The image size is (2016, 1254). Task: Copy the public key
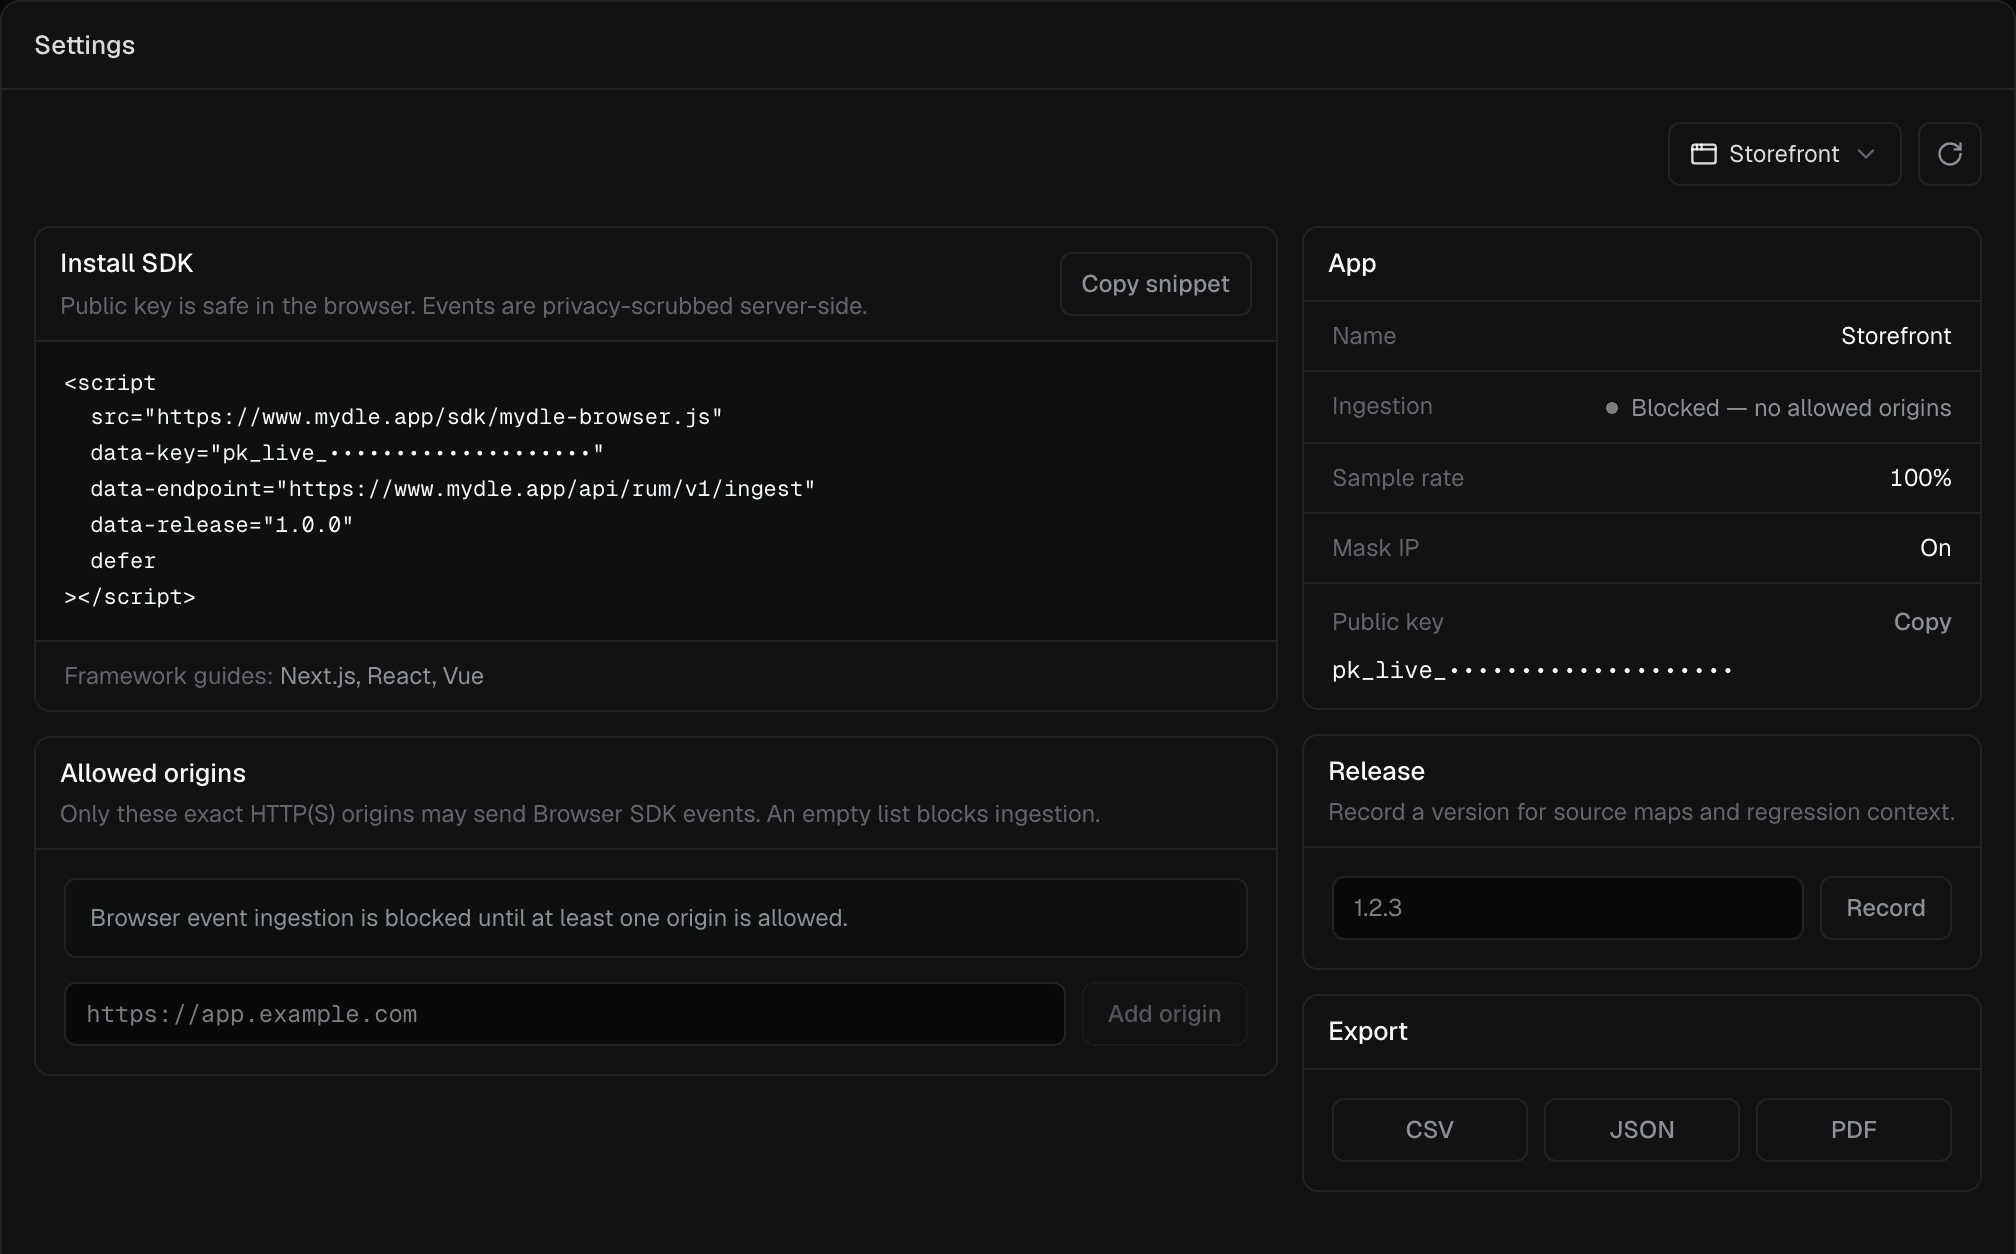pos(1922,622)
